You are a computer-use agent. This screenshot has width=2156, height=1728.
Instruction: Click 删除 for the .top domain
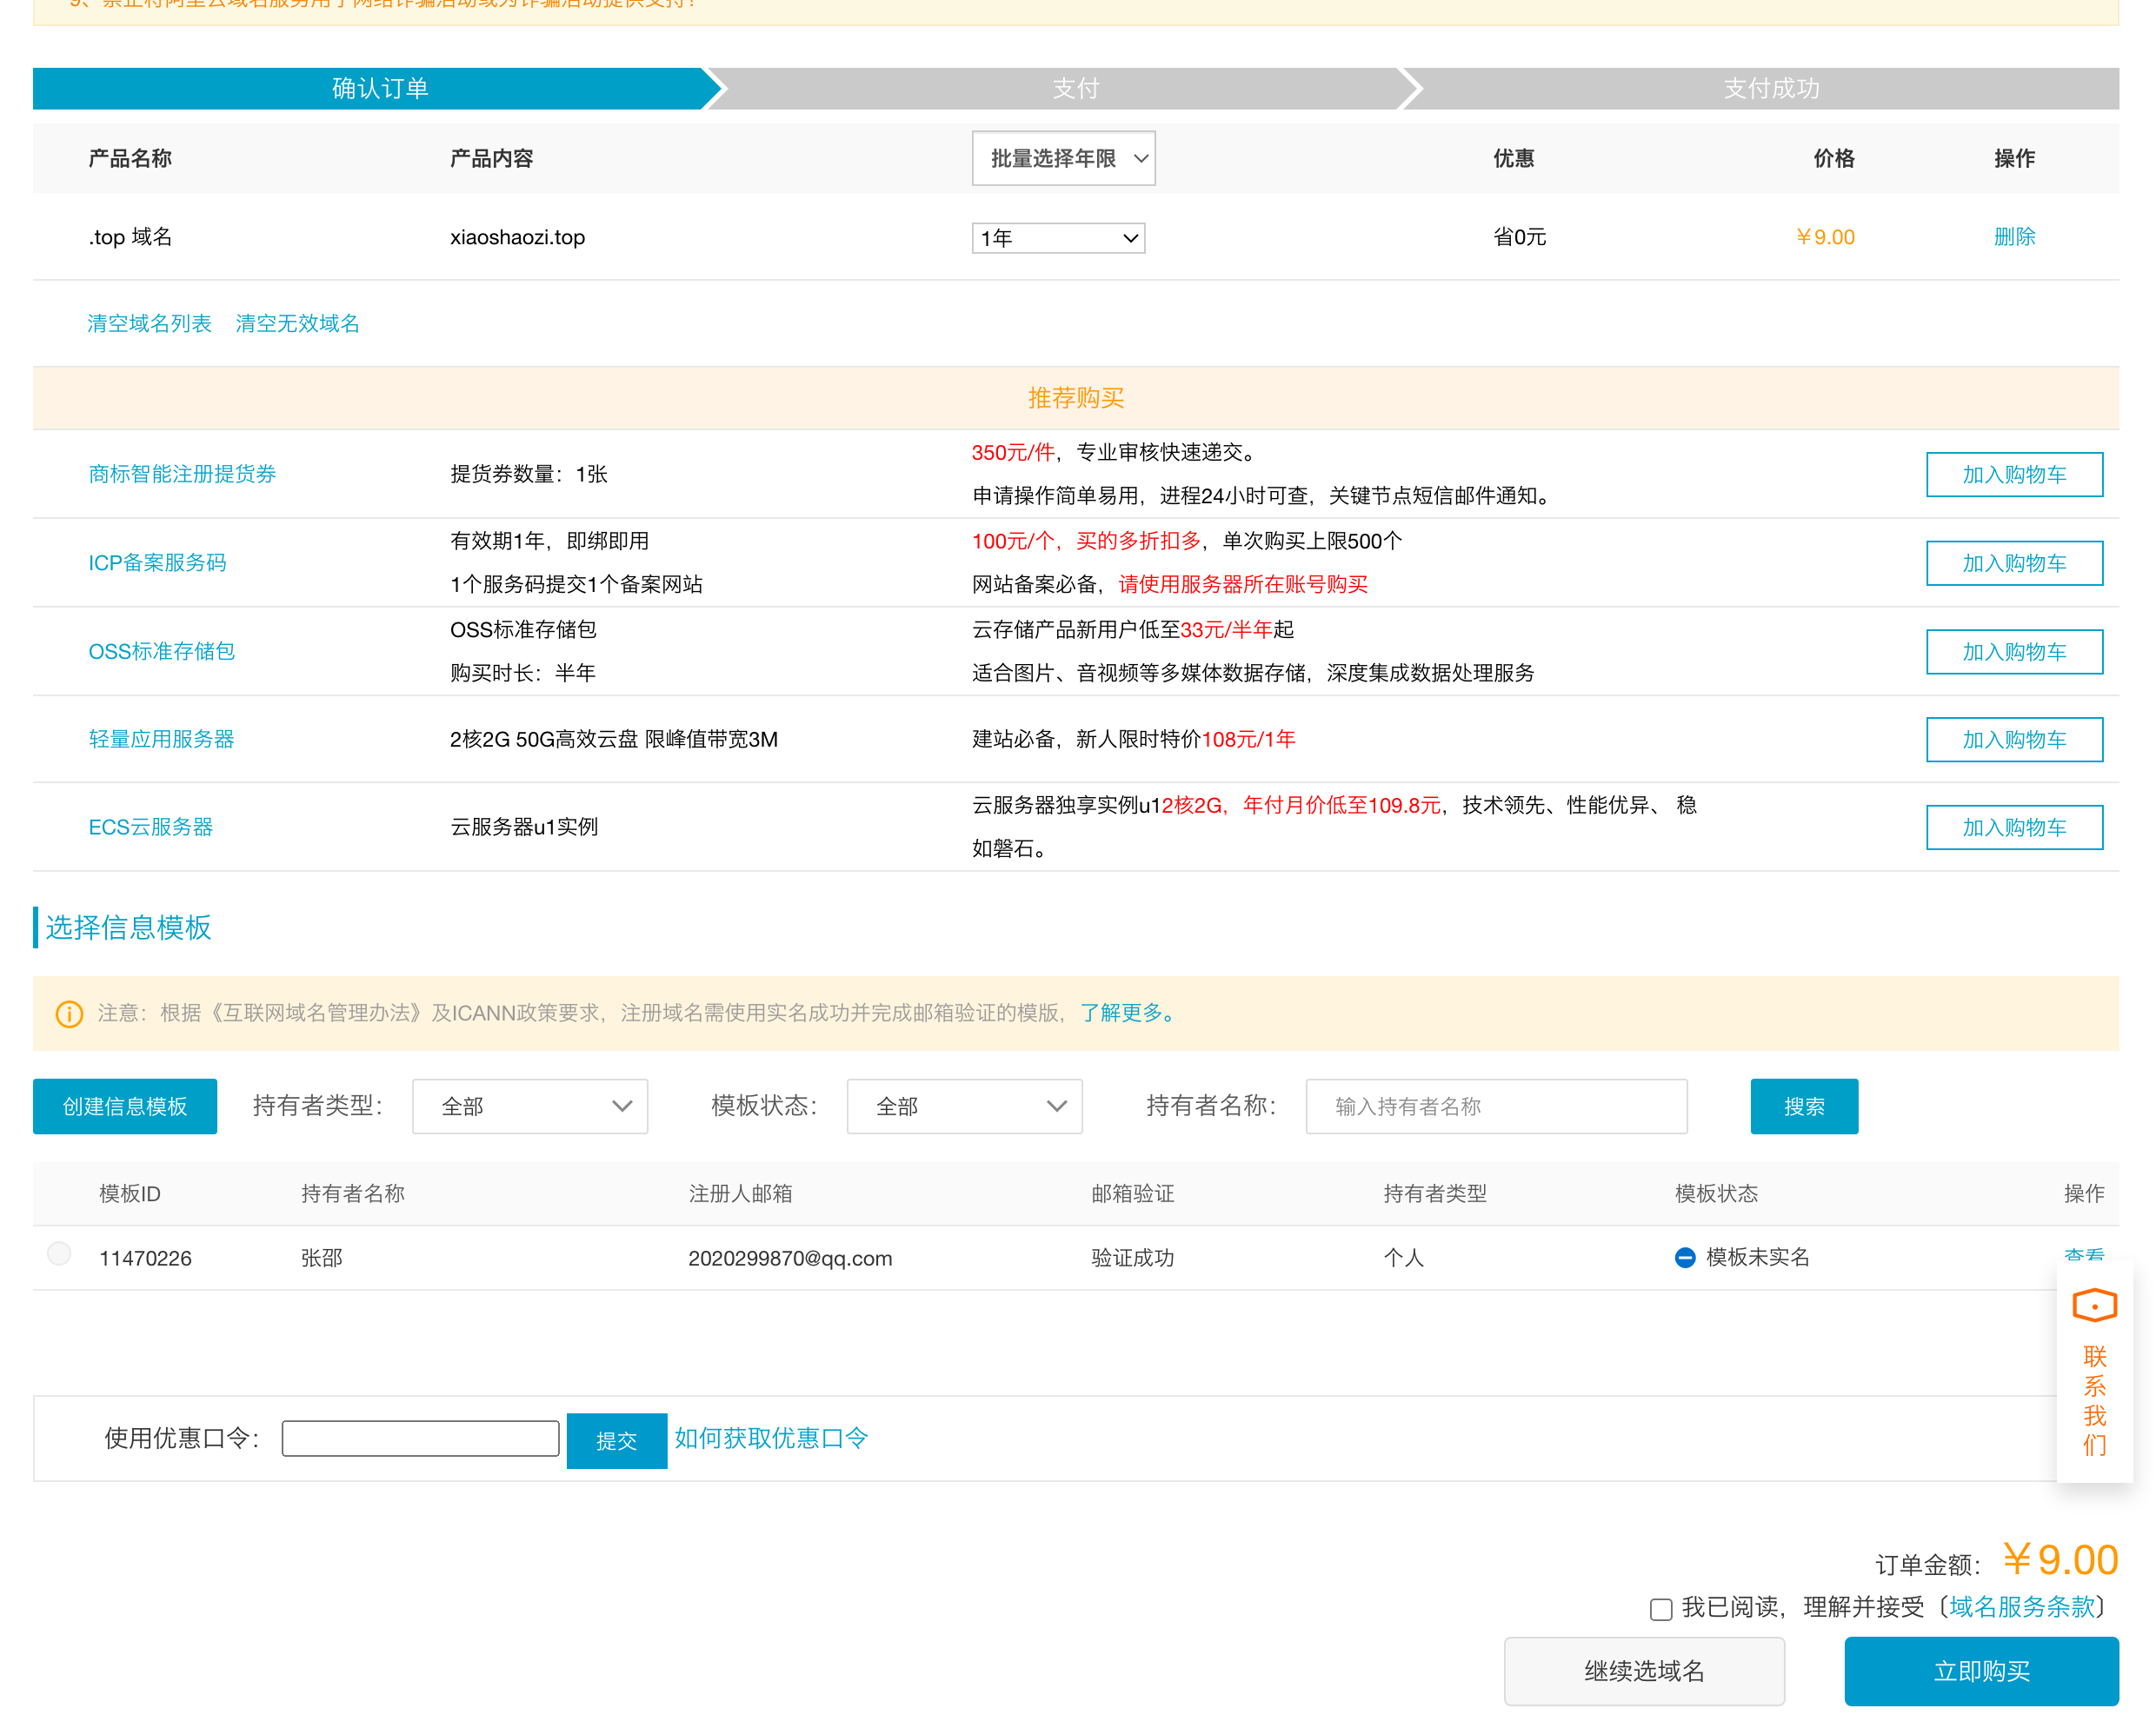tap(2014, 237)
